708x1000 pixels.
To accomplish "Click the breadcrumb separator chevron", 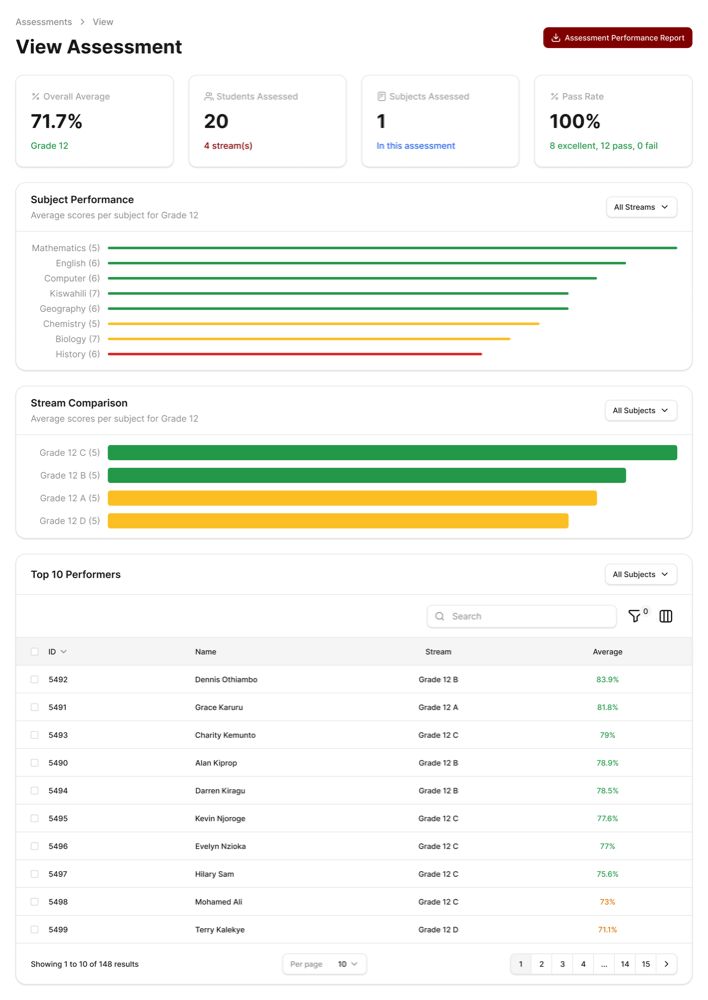I will pos(82,22).
